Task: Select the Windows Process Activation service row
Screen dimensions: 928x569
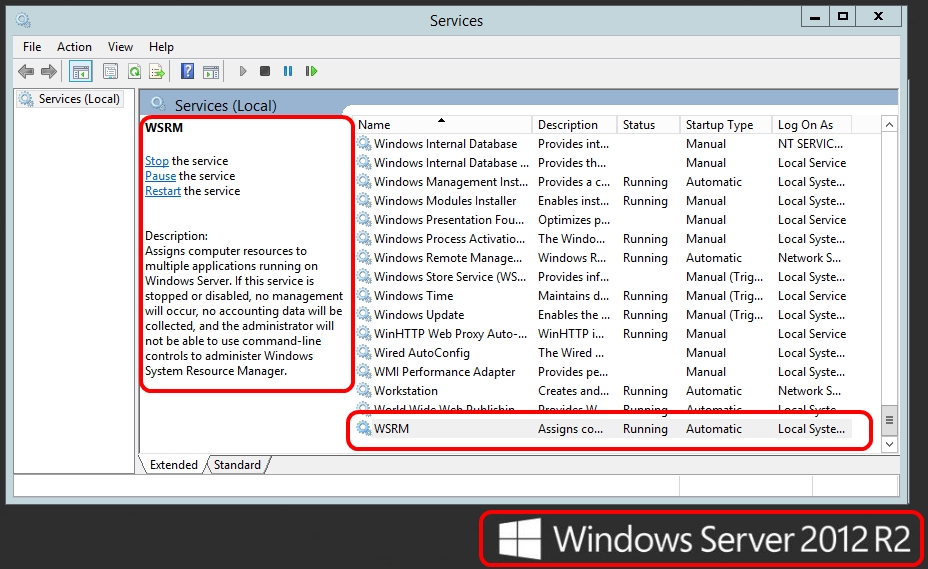Action: click(603, 239)
